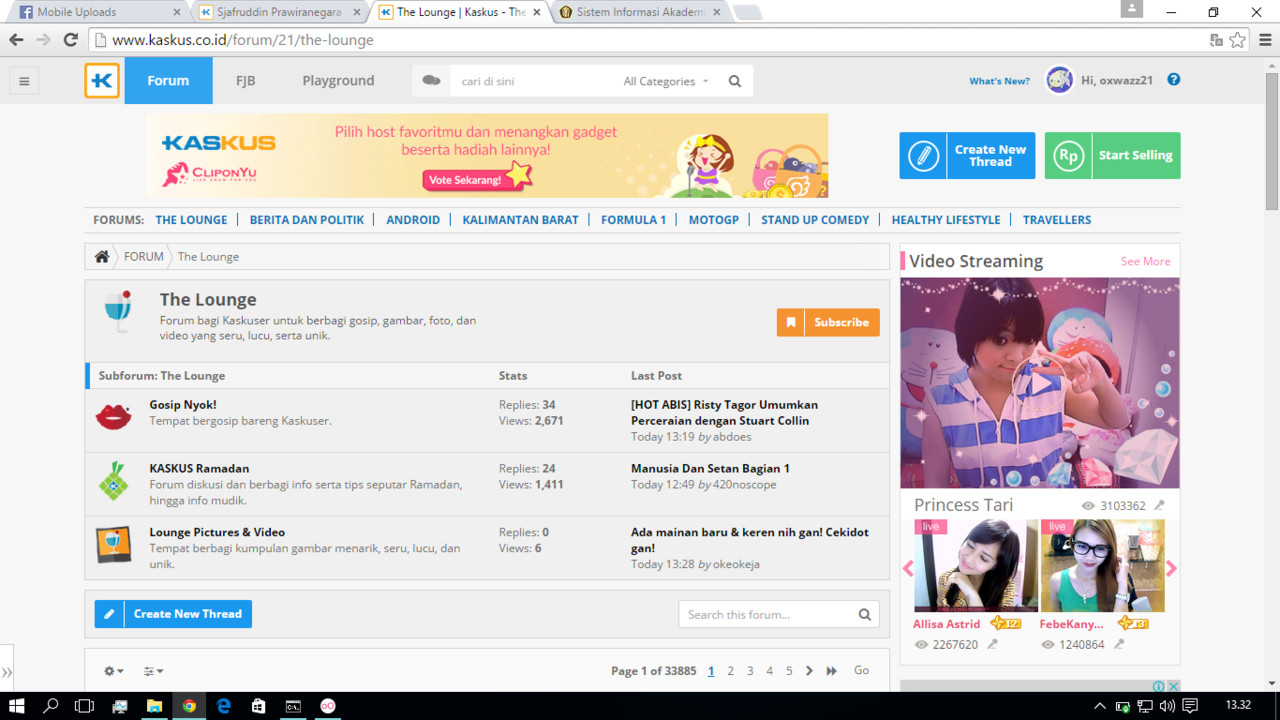Click the page vertical scrollbar
The image size is (1280, 720).
click(x=1272, y=140)
